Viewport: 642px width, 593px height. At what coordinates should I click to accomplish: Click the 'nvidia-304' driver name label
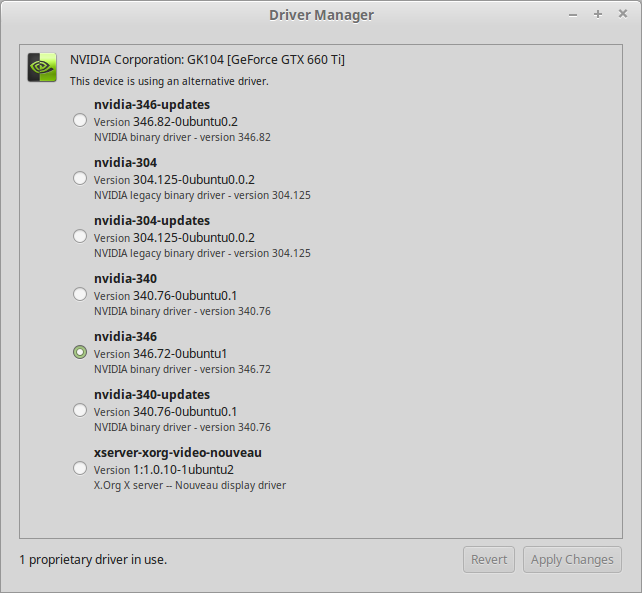click(125, 163)
